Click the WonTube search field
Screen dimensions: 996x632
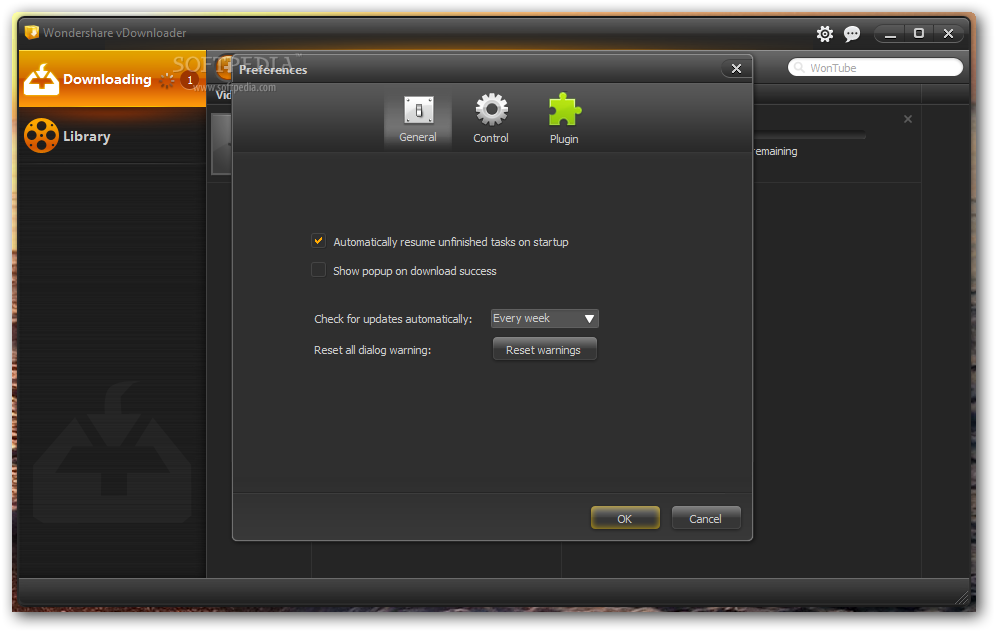pos(875,67)
